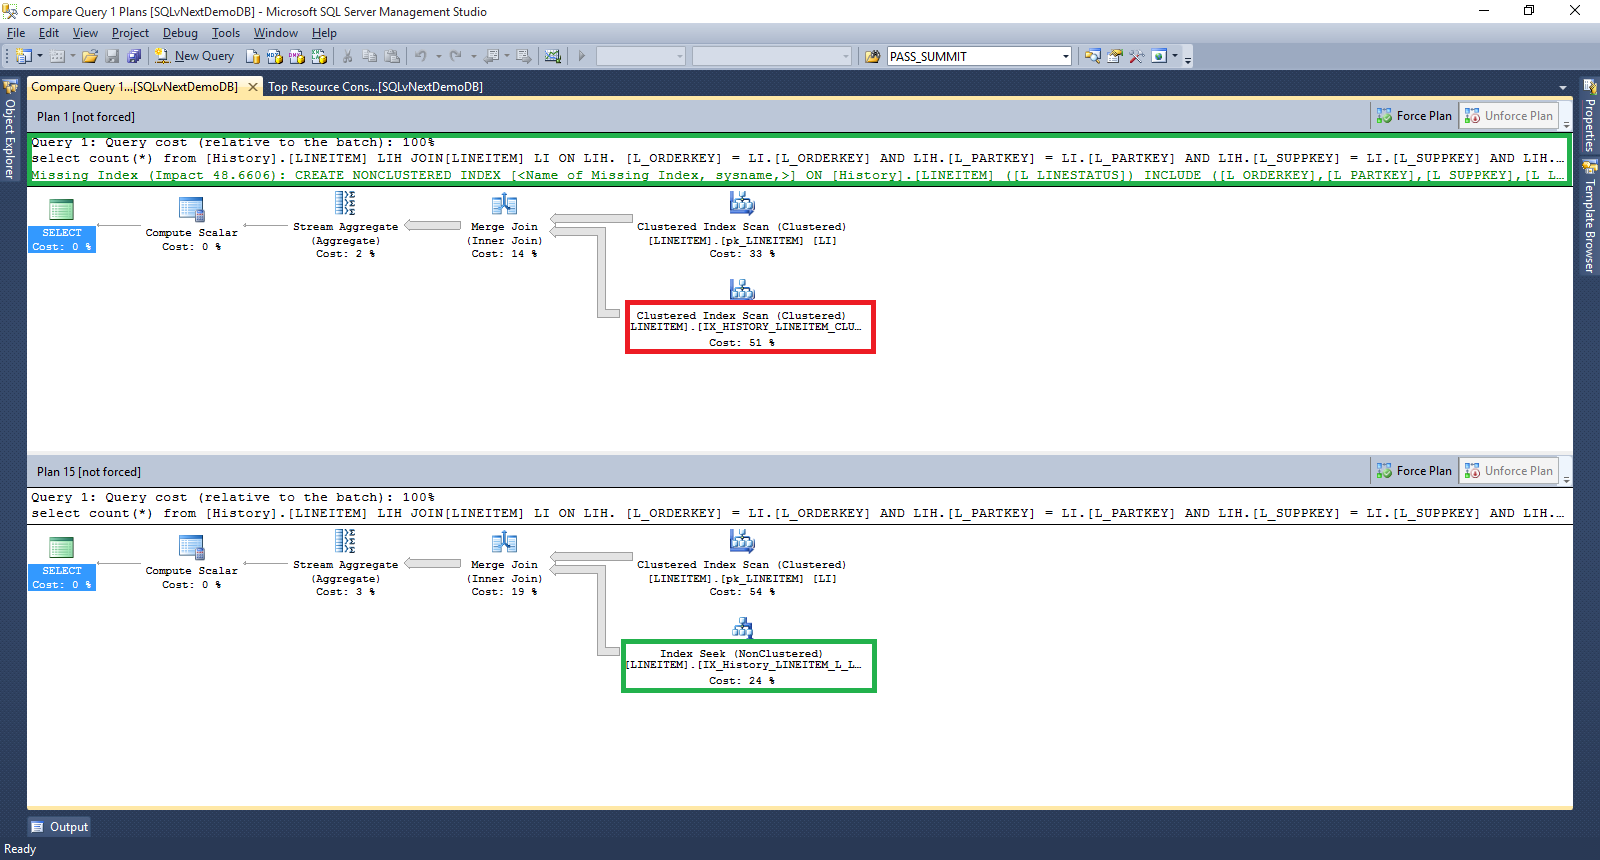
Task: Expand the Plan 1 toolbar overflow arrow
Action: click(x=1566, y=125)
